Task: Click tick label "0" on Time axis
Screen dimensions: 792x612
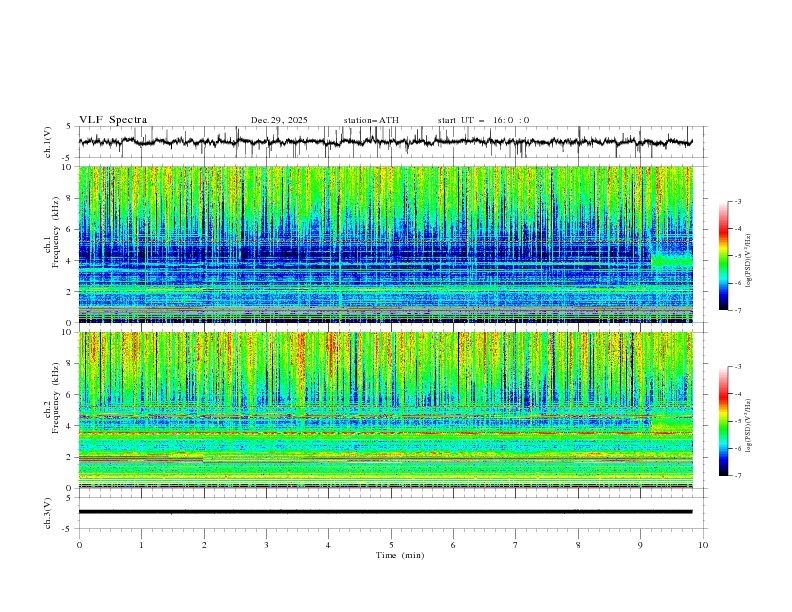Action: coord(79,545)
